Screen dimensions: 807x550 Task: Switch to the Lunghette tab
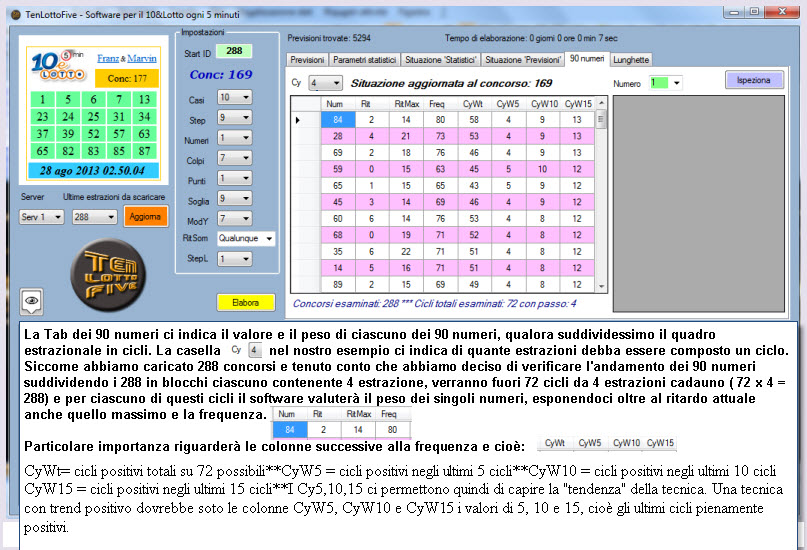631,60
